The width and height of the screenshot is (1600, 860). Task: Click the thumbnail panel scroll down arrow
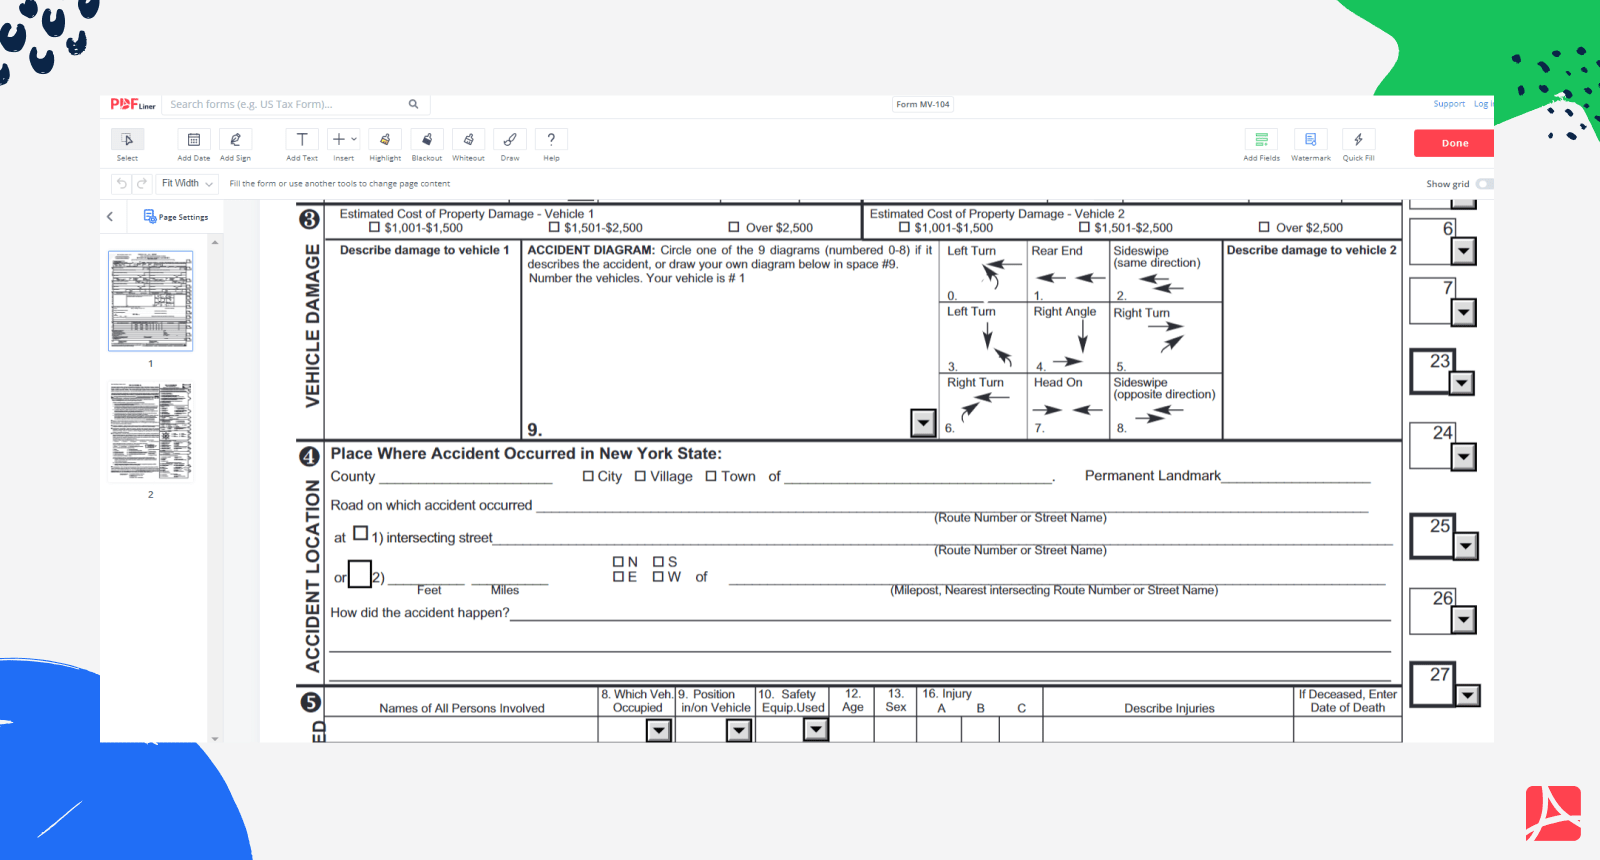tap(215, 738)
